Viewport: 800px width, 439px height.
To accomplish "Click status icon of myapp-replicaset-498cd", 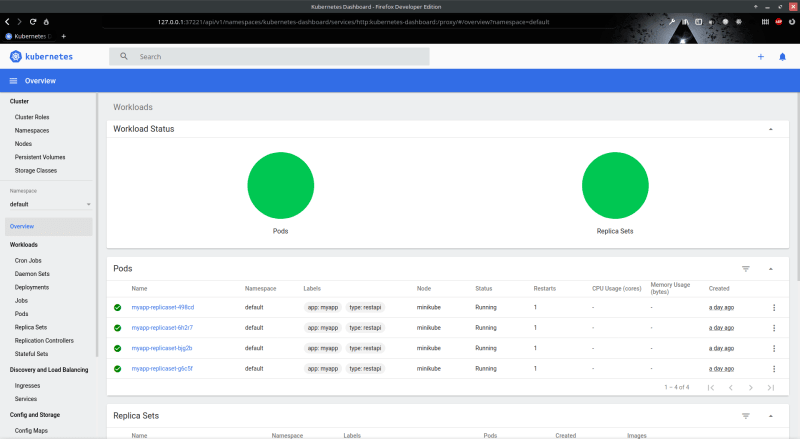I will (117, 307).
